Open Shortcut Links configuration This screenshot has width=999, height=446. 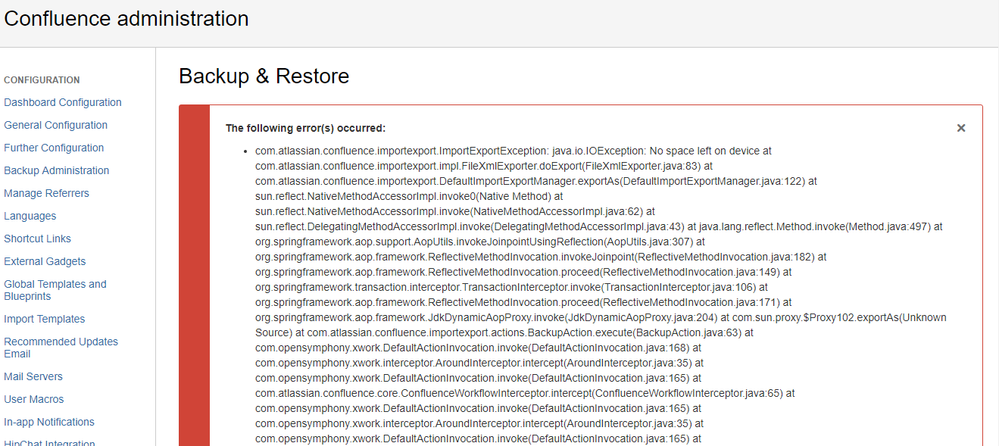tap(38, 239)
